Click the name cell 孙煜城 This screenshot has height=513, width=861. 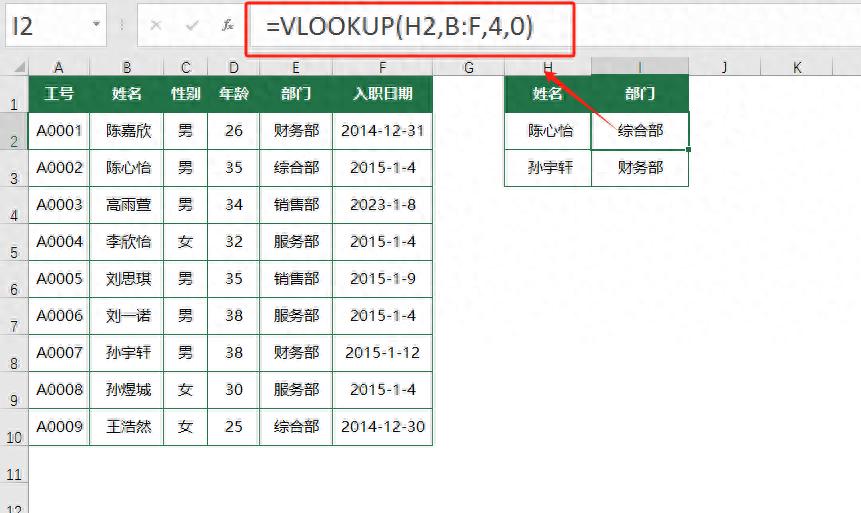pyautogui.click(x=127, y=390)
